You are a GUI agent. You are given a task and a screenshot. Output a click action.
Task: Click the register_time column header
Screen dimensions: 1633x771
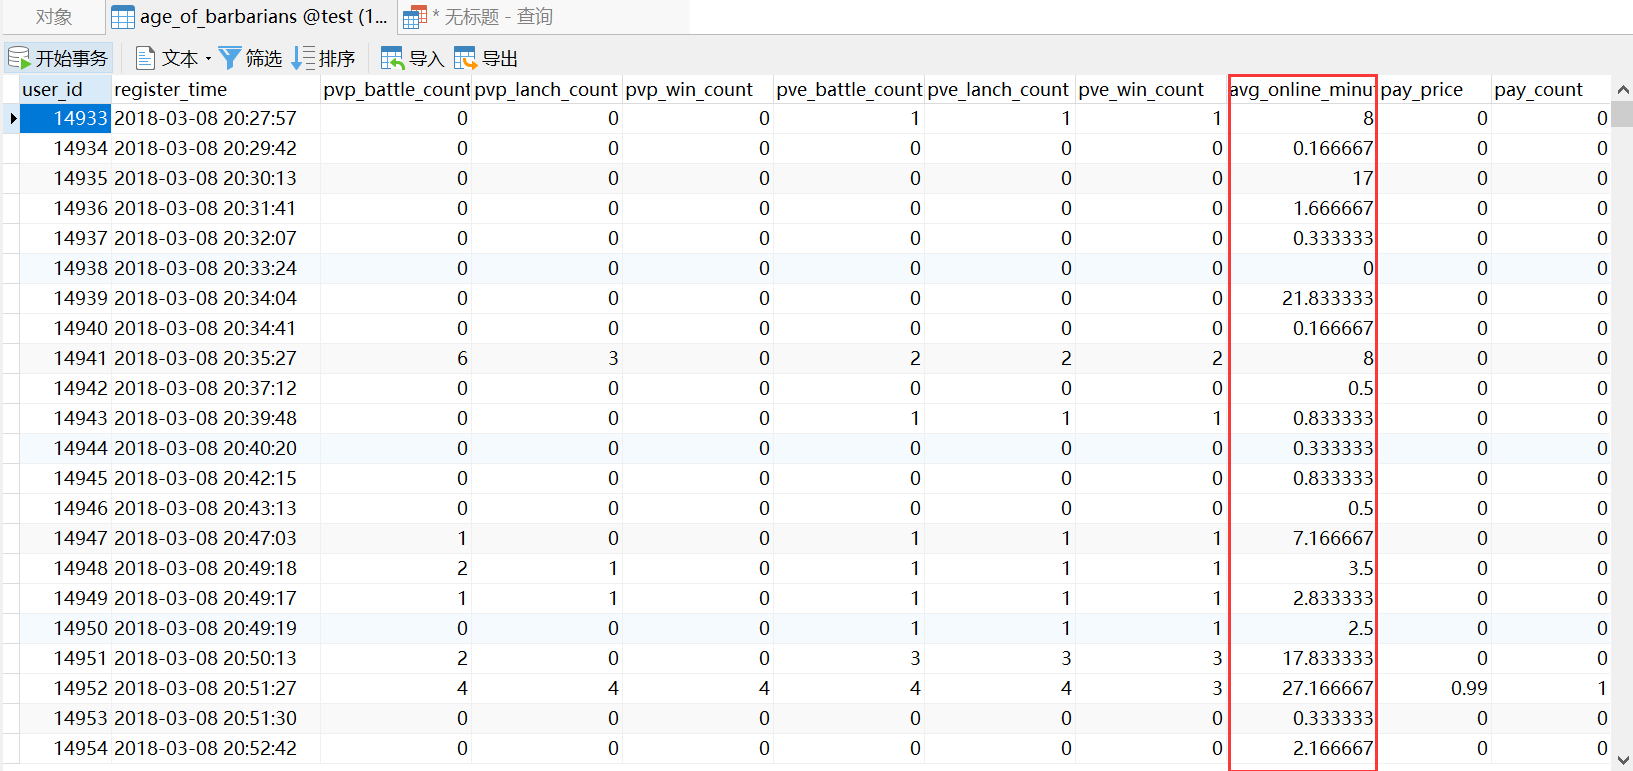tap(216, 89)
